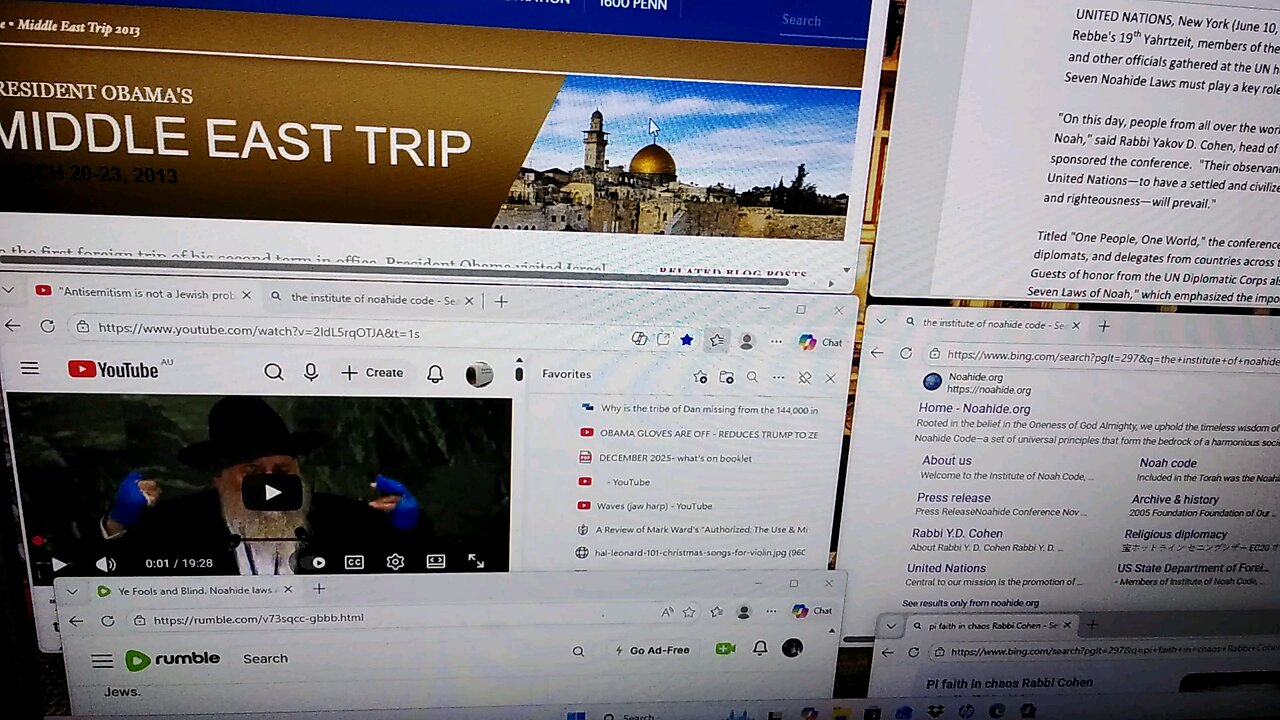Open Copilot Chat in YouTube window
Screen dimensions: 1280x720
820,342
